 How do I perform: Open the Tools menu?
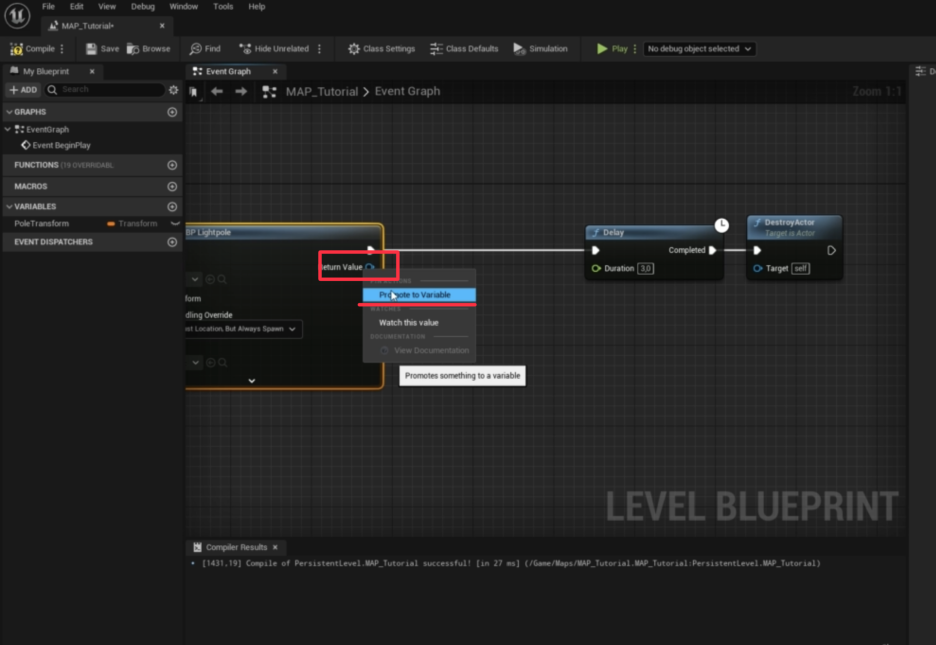[223, 7]
